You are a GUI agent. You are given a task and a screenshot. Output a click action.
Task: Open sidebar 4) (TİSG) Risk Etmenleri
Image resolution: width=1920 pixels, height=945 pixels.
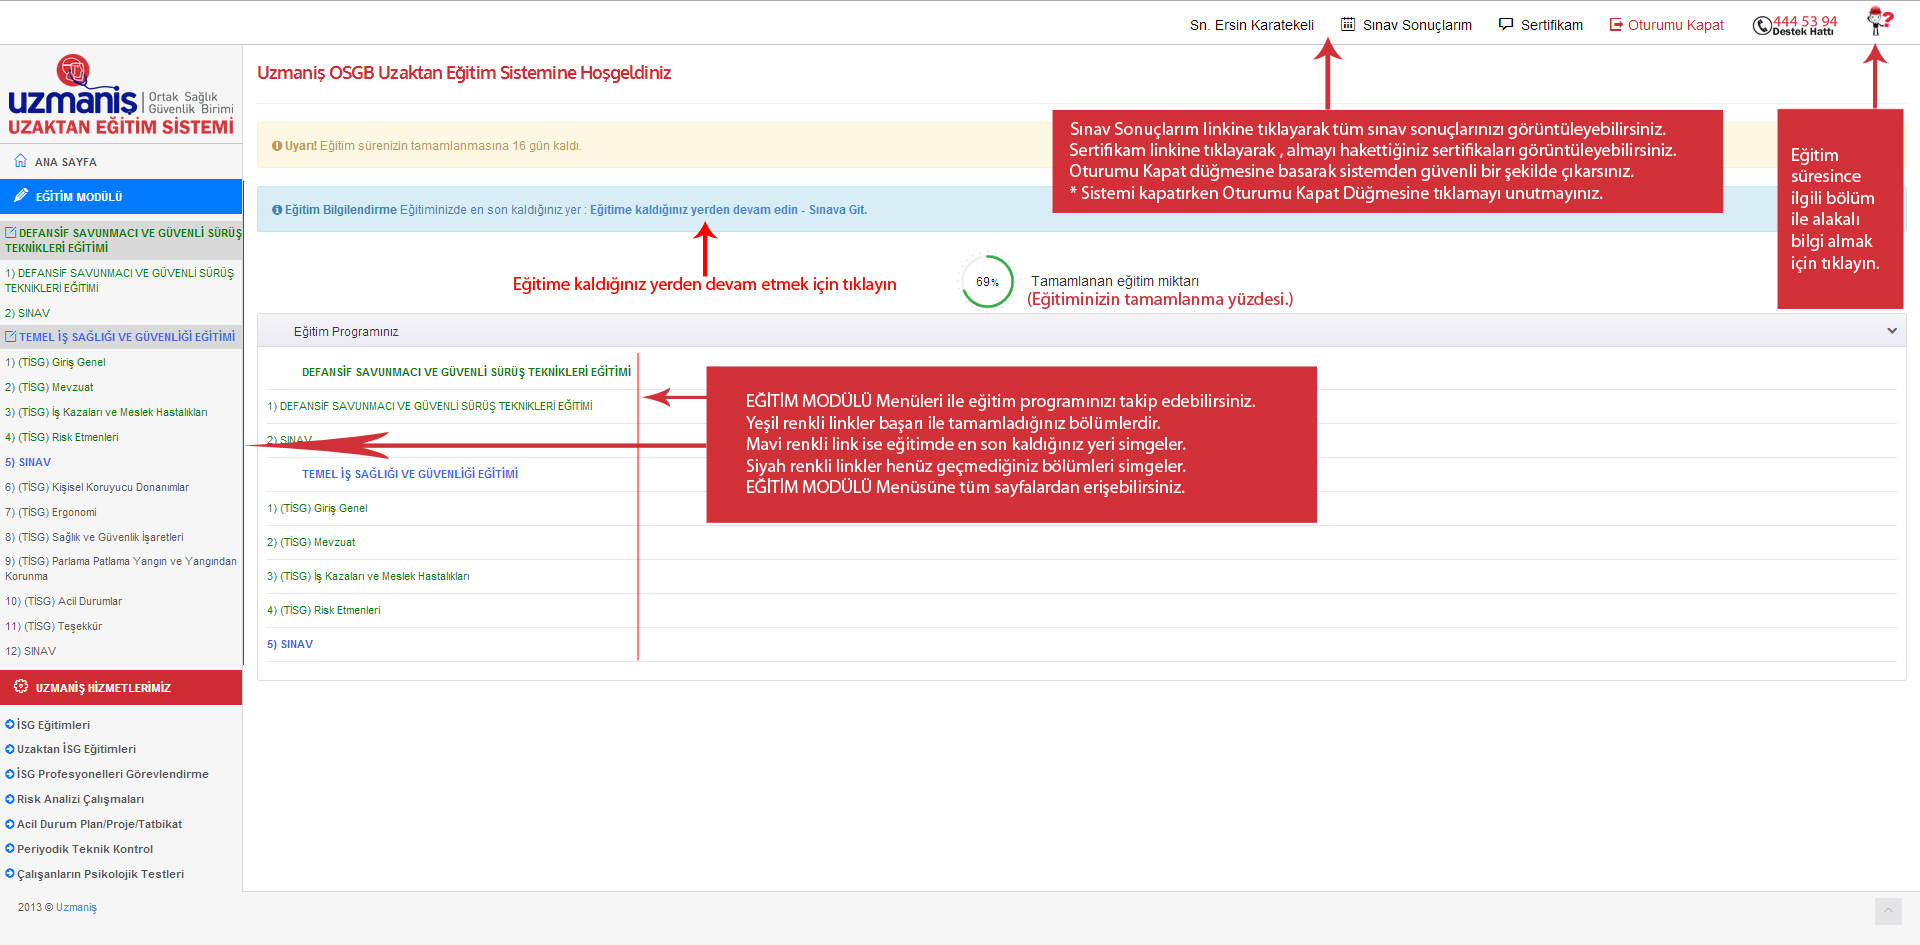62,437
